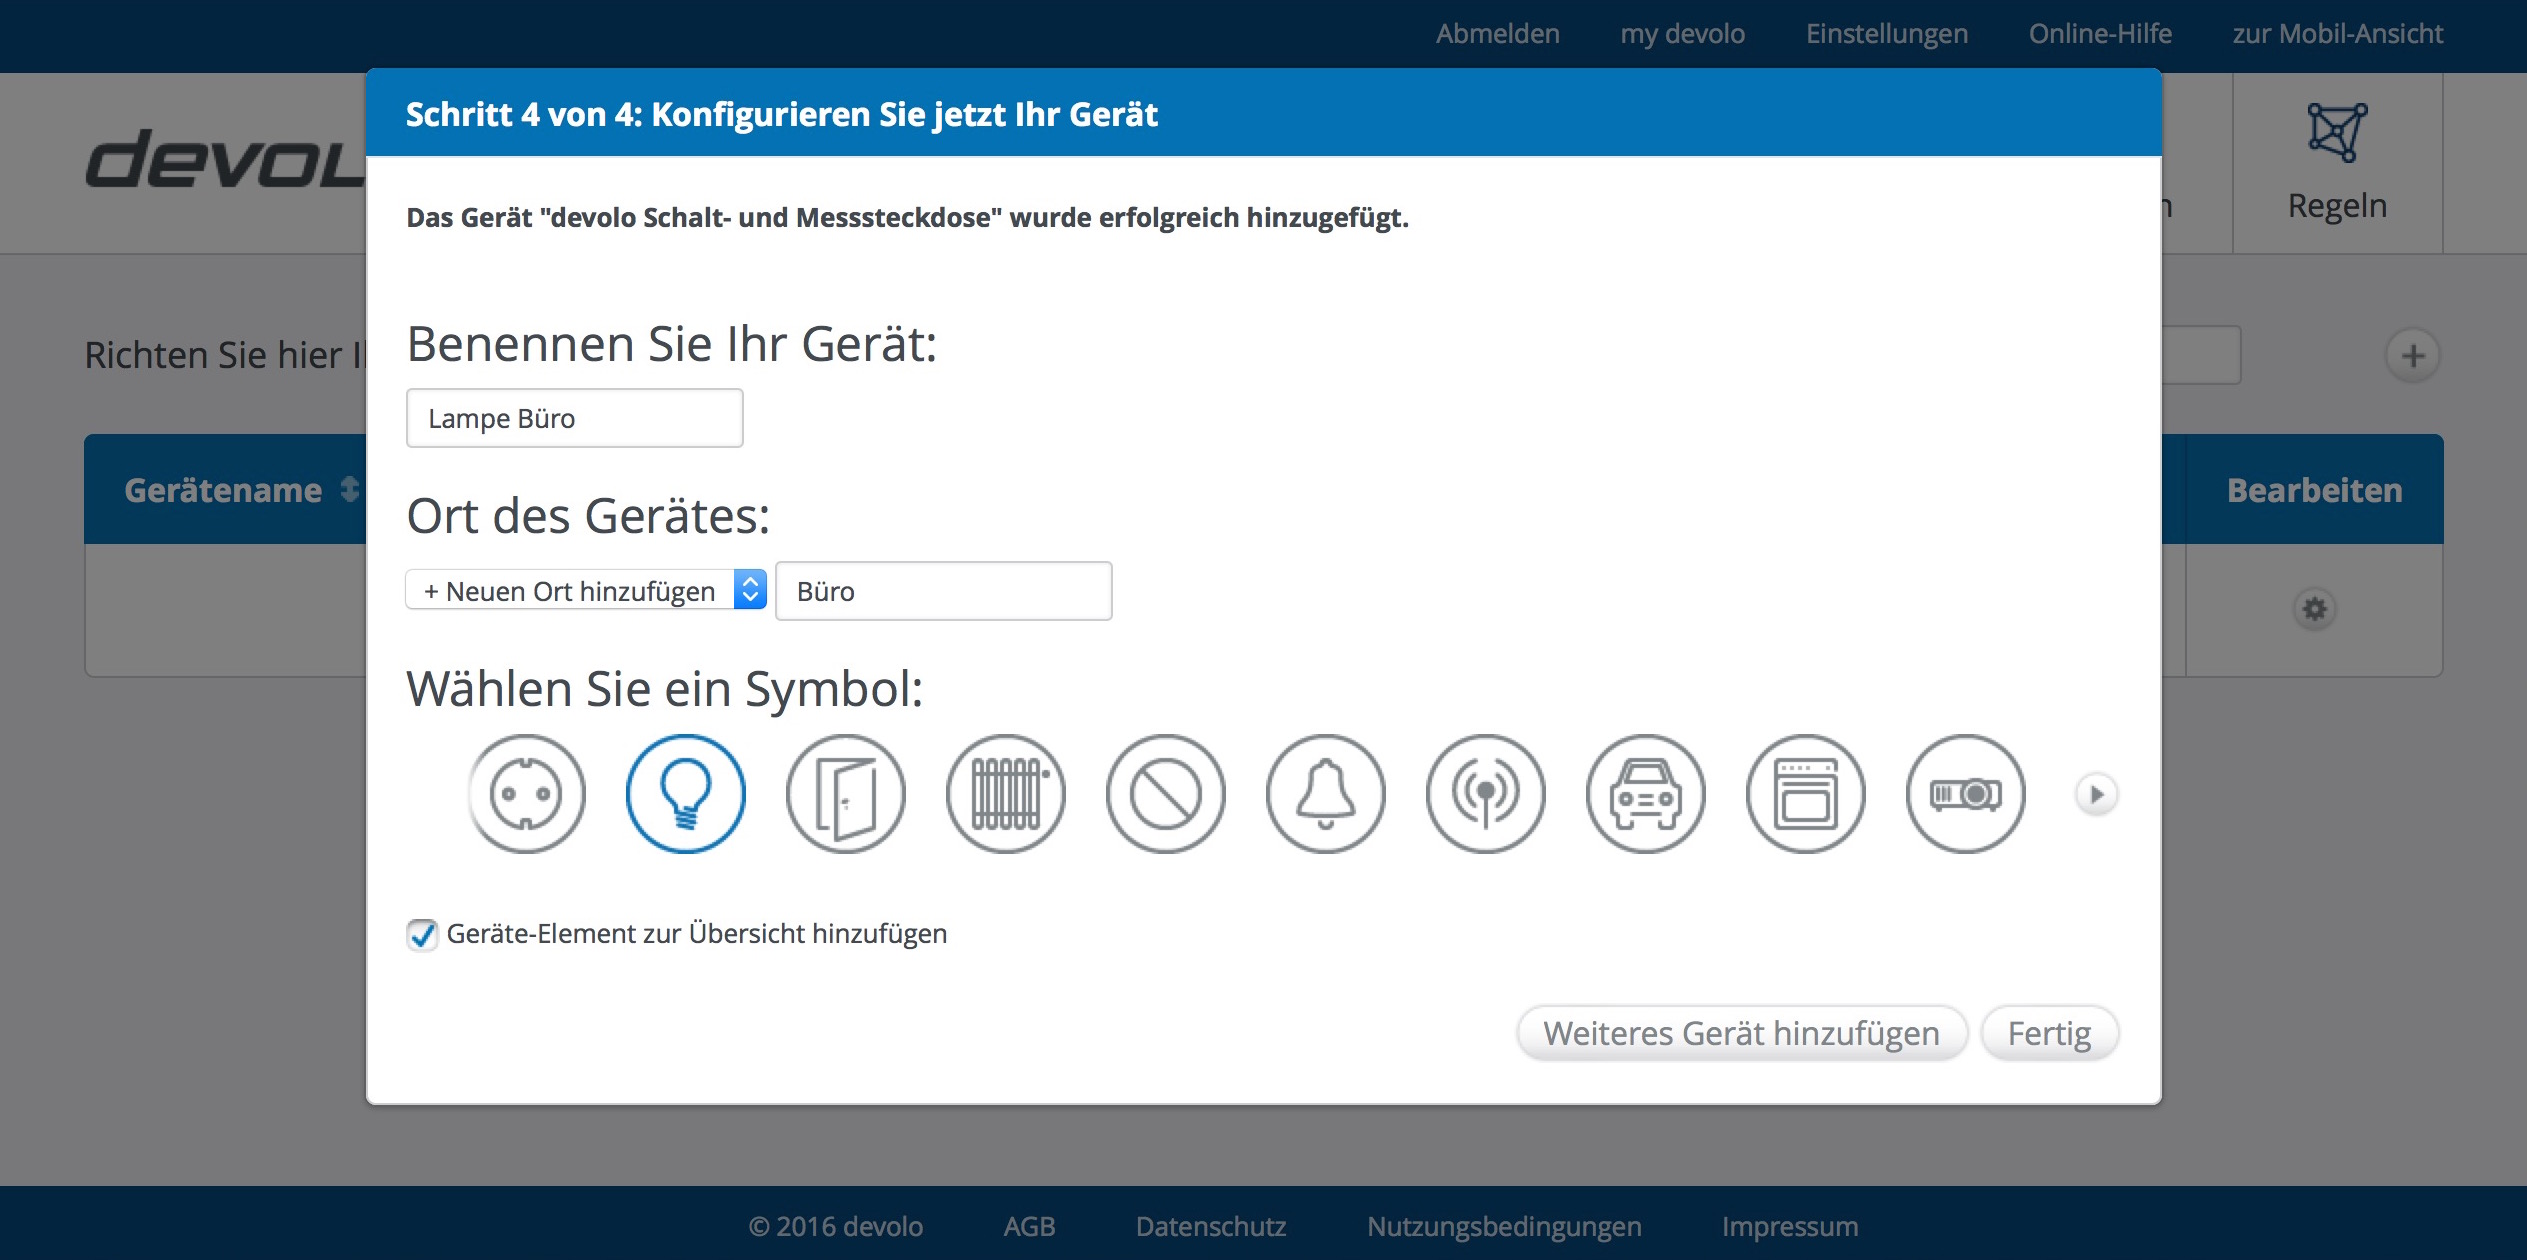Open the Impressum footer link
This screenshot has width=2527, height=1260.
[x=1790, y=1226]
